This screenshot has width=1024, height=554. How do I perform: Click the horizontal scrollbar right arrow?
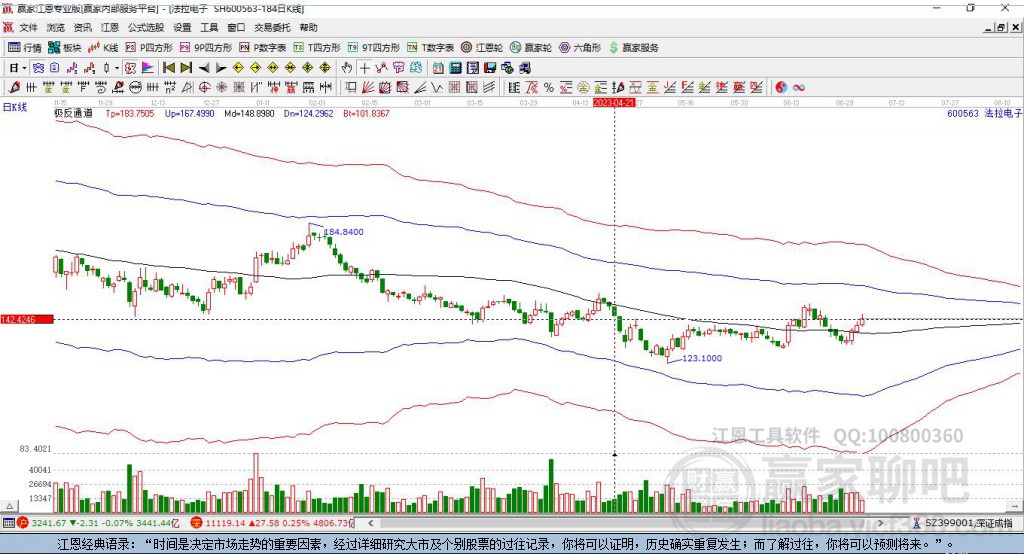pyautogui.click(x=881, y=523)
